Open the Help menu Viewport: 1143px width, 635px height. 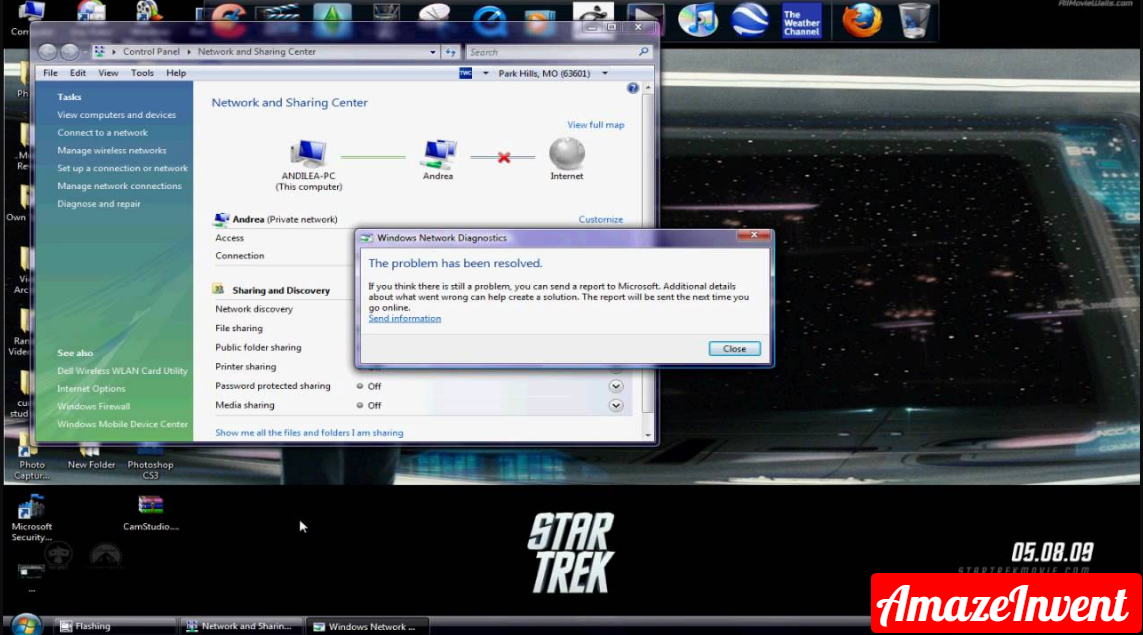(x=176, y=73)
